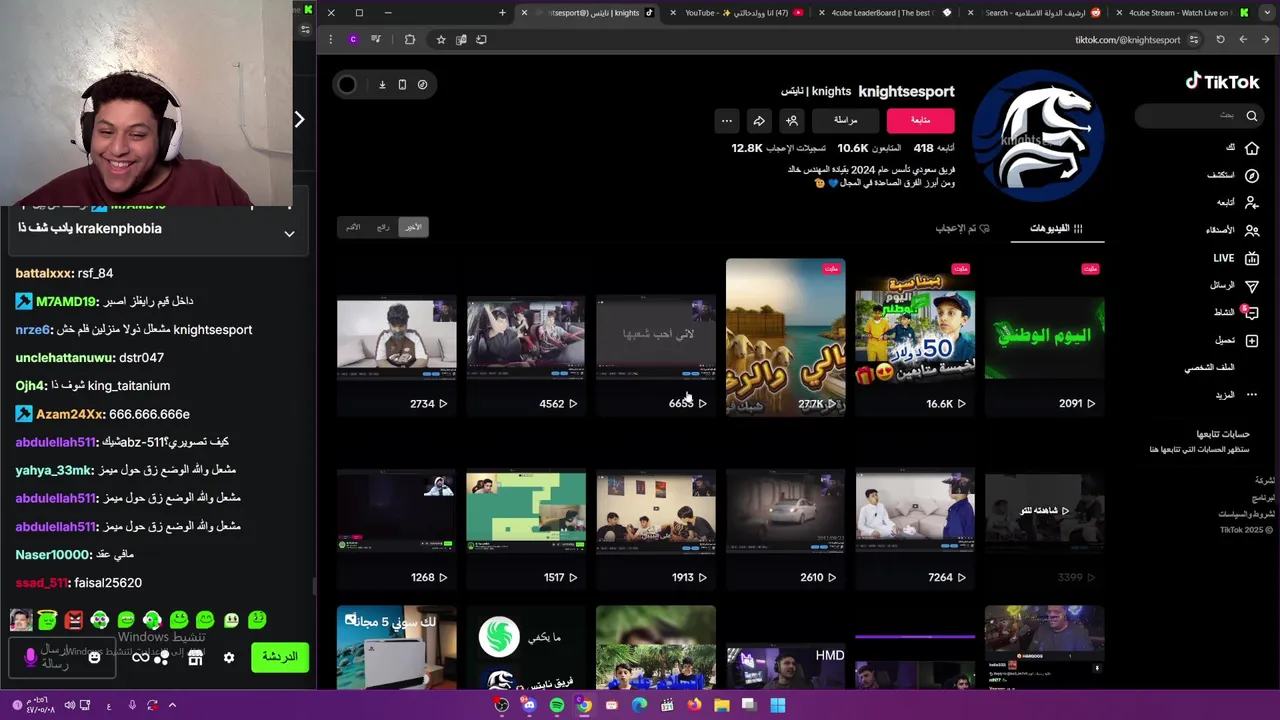Viewport: 1280px width, 720px height.
Task: Click the add-friend person icon on profile
Action: pos(792,121)
